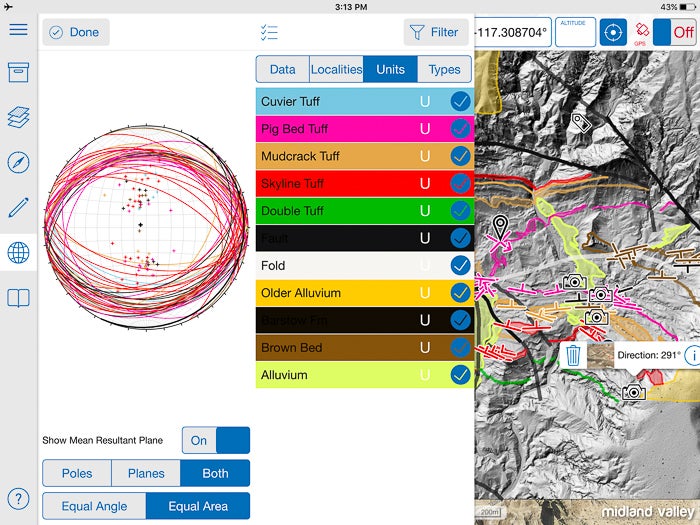Center map with the location target button
The height and width of the screenshot is (525, 700).
coord(613,32)
